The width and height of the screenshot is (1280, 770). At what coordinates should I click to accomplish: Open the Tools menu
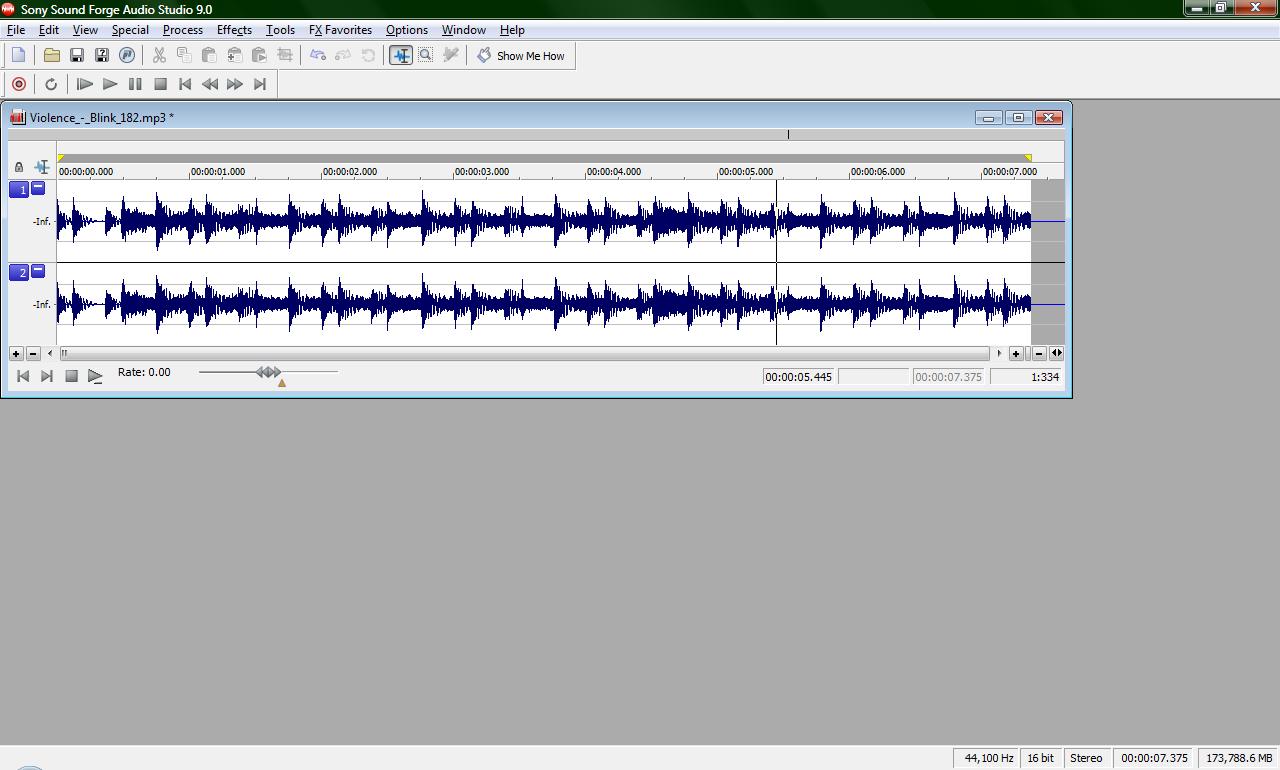(x=280, y=30)
